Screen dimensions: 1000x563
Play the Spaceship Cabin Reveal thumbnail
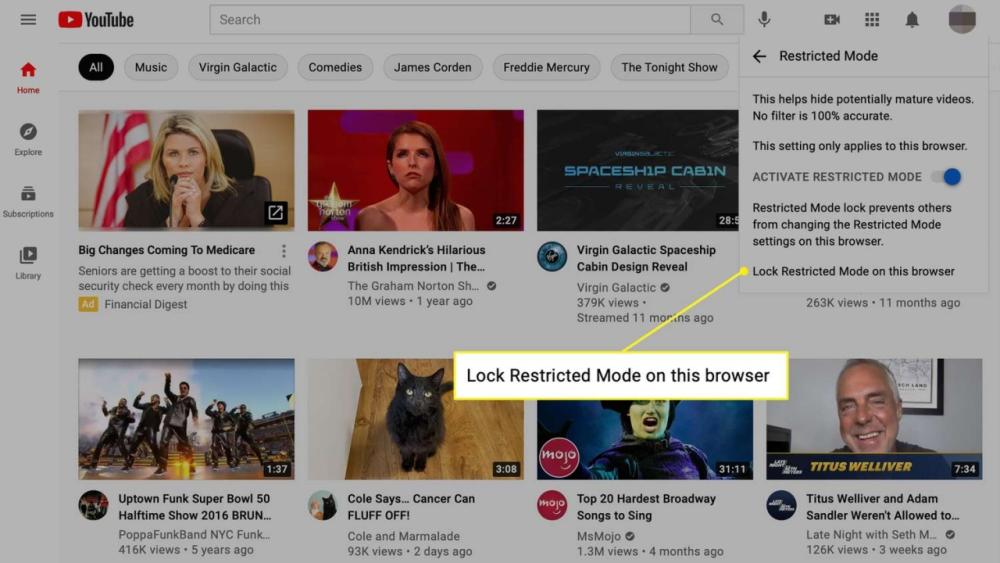(x=638, y=170)
